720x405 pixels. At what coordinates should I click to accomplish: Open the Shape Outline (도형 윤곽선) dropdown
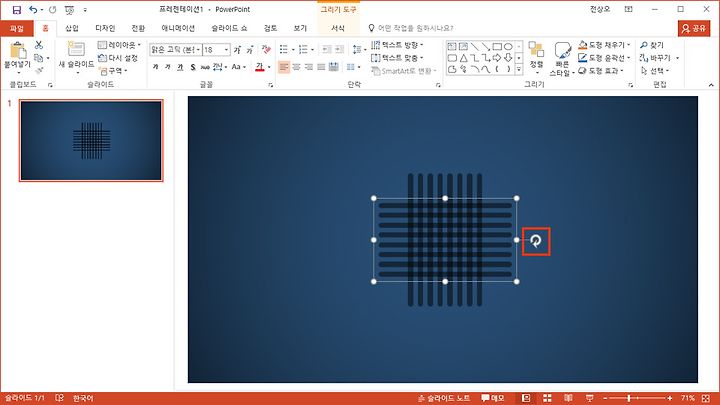click(x=604, y=58)
